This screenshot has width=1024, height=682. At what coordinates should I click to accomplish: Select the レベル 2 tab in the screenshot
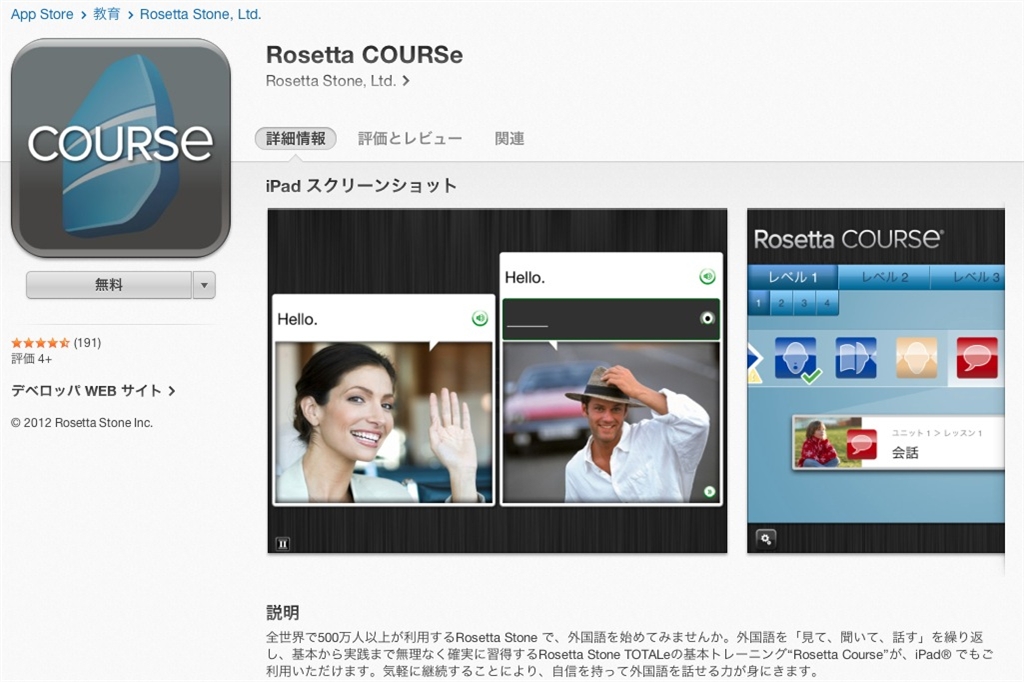884,277
